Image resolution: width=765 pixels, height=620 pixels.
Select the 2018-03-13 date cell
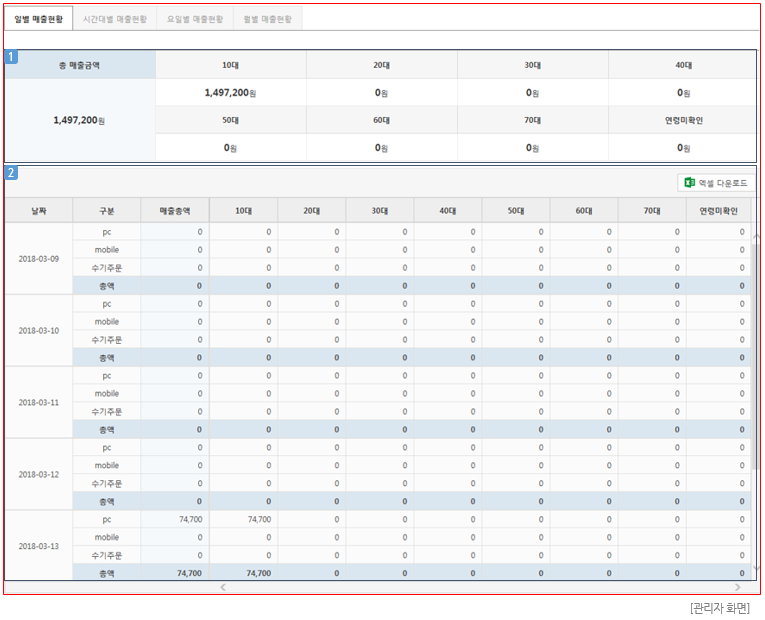pos(38,547)
